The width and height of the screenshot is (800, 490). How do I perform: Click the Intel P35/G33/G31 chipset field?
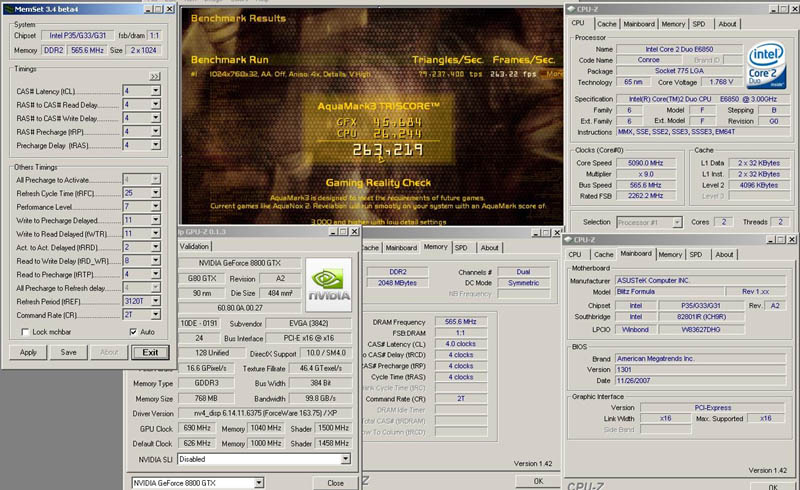[78, 35]
